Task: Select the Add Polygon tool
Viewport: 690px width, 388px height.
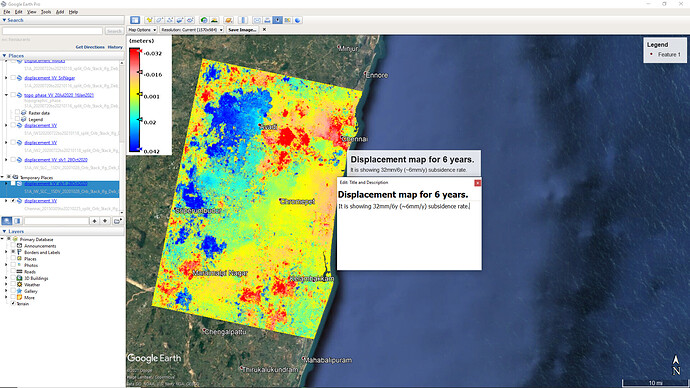Action: click(x=159, y=20)
